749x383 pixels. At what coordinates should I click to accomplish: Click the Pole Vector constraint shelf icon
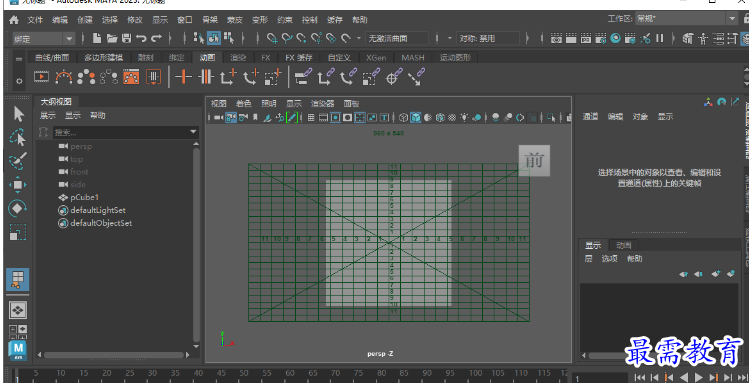(417, 77)
